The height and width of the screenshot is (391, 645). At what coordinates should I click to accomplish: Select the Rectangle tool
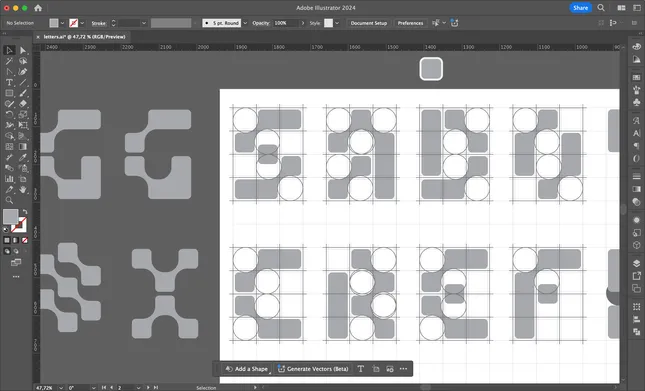pos(9,93)
